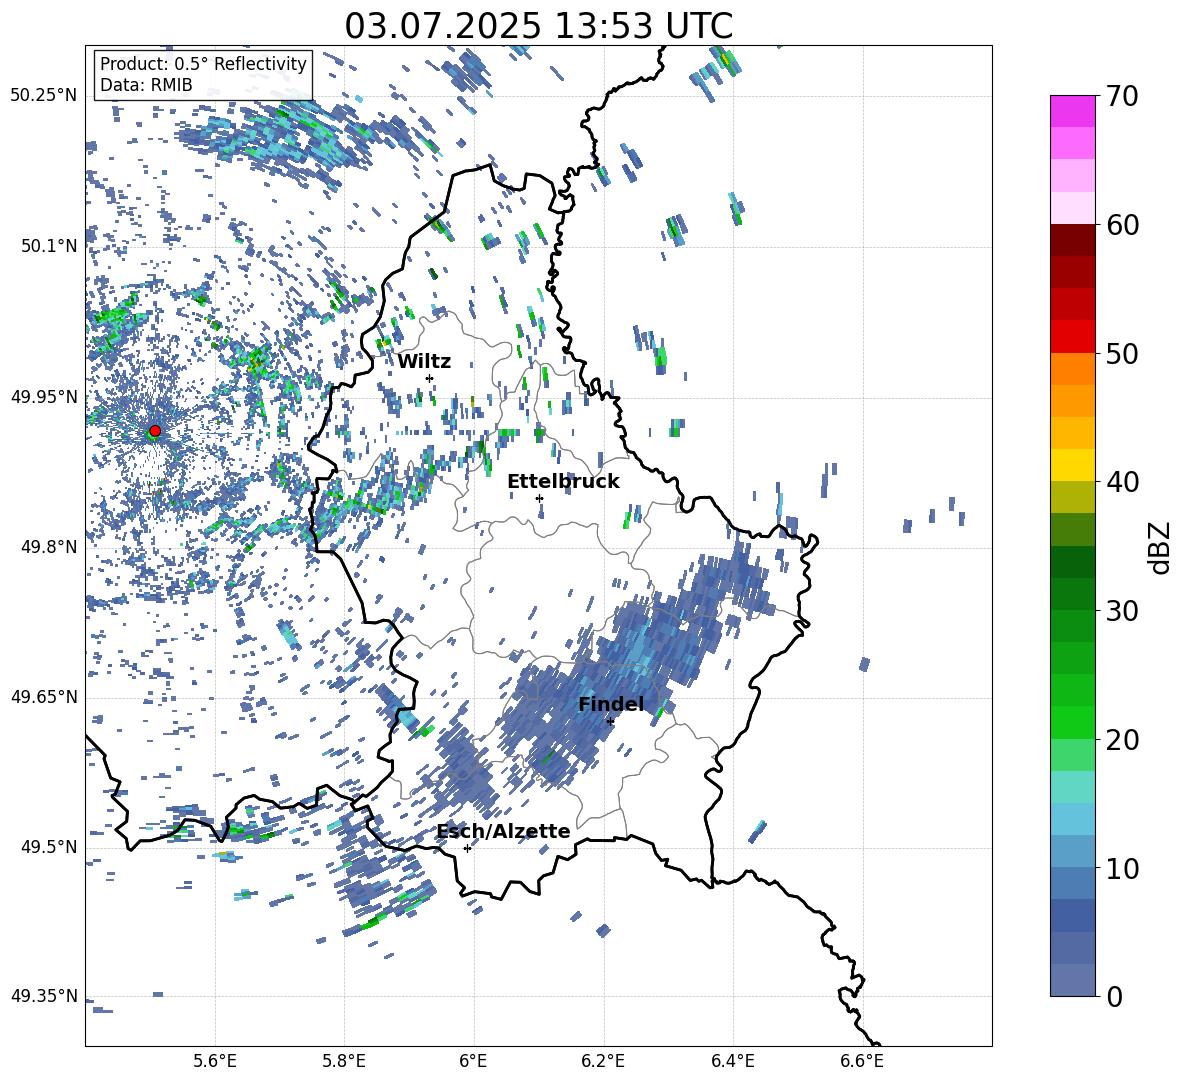Click the yellow colorbar segment above 40

click(x=1072, y=465)
